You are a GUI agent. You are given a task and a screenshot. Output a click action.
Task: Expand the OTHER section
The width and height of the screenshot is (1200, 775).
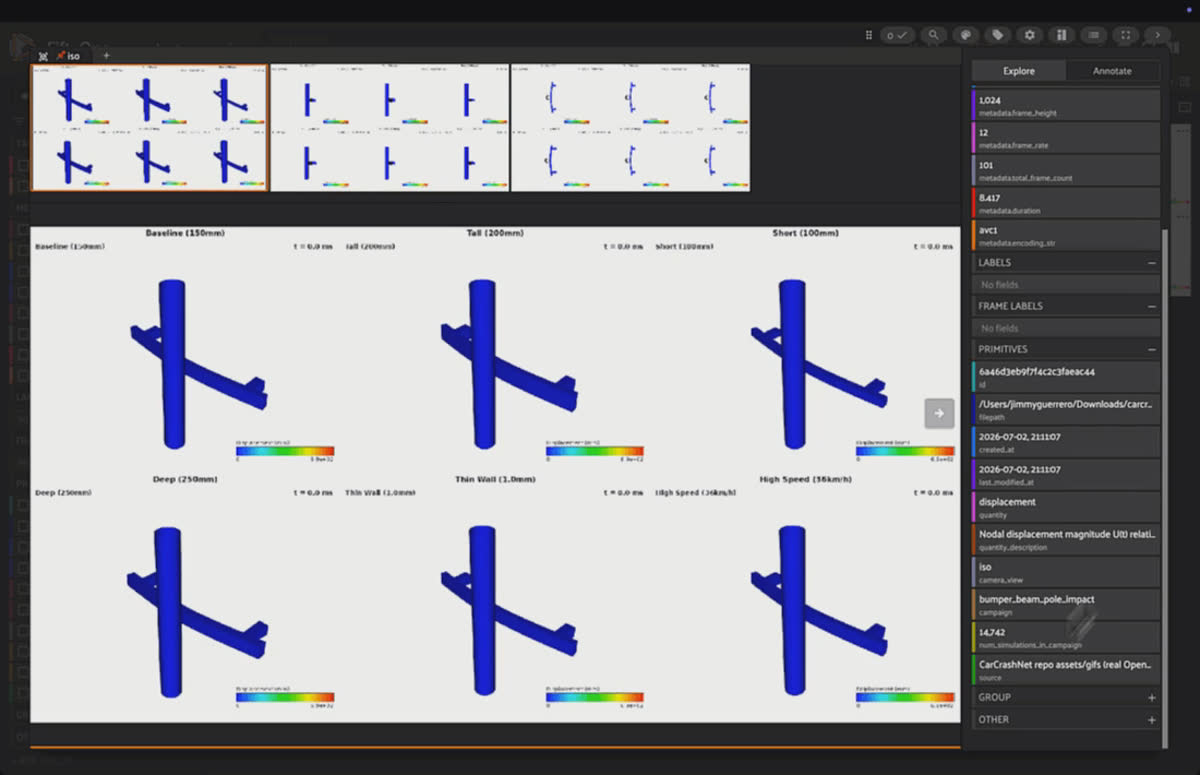pos(1152,720)
